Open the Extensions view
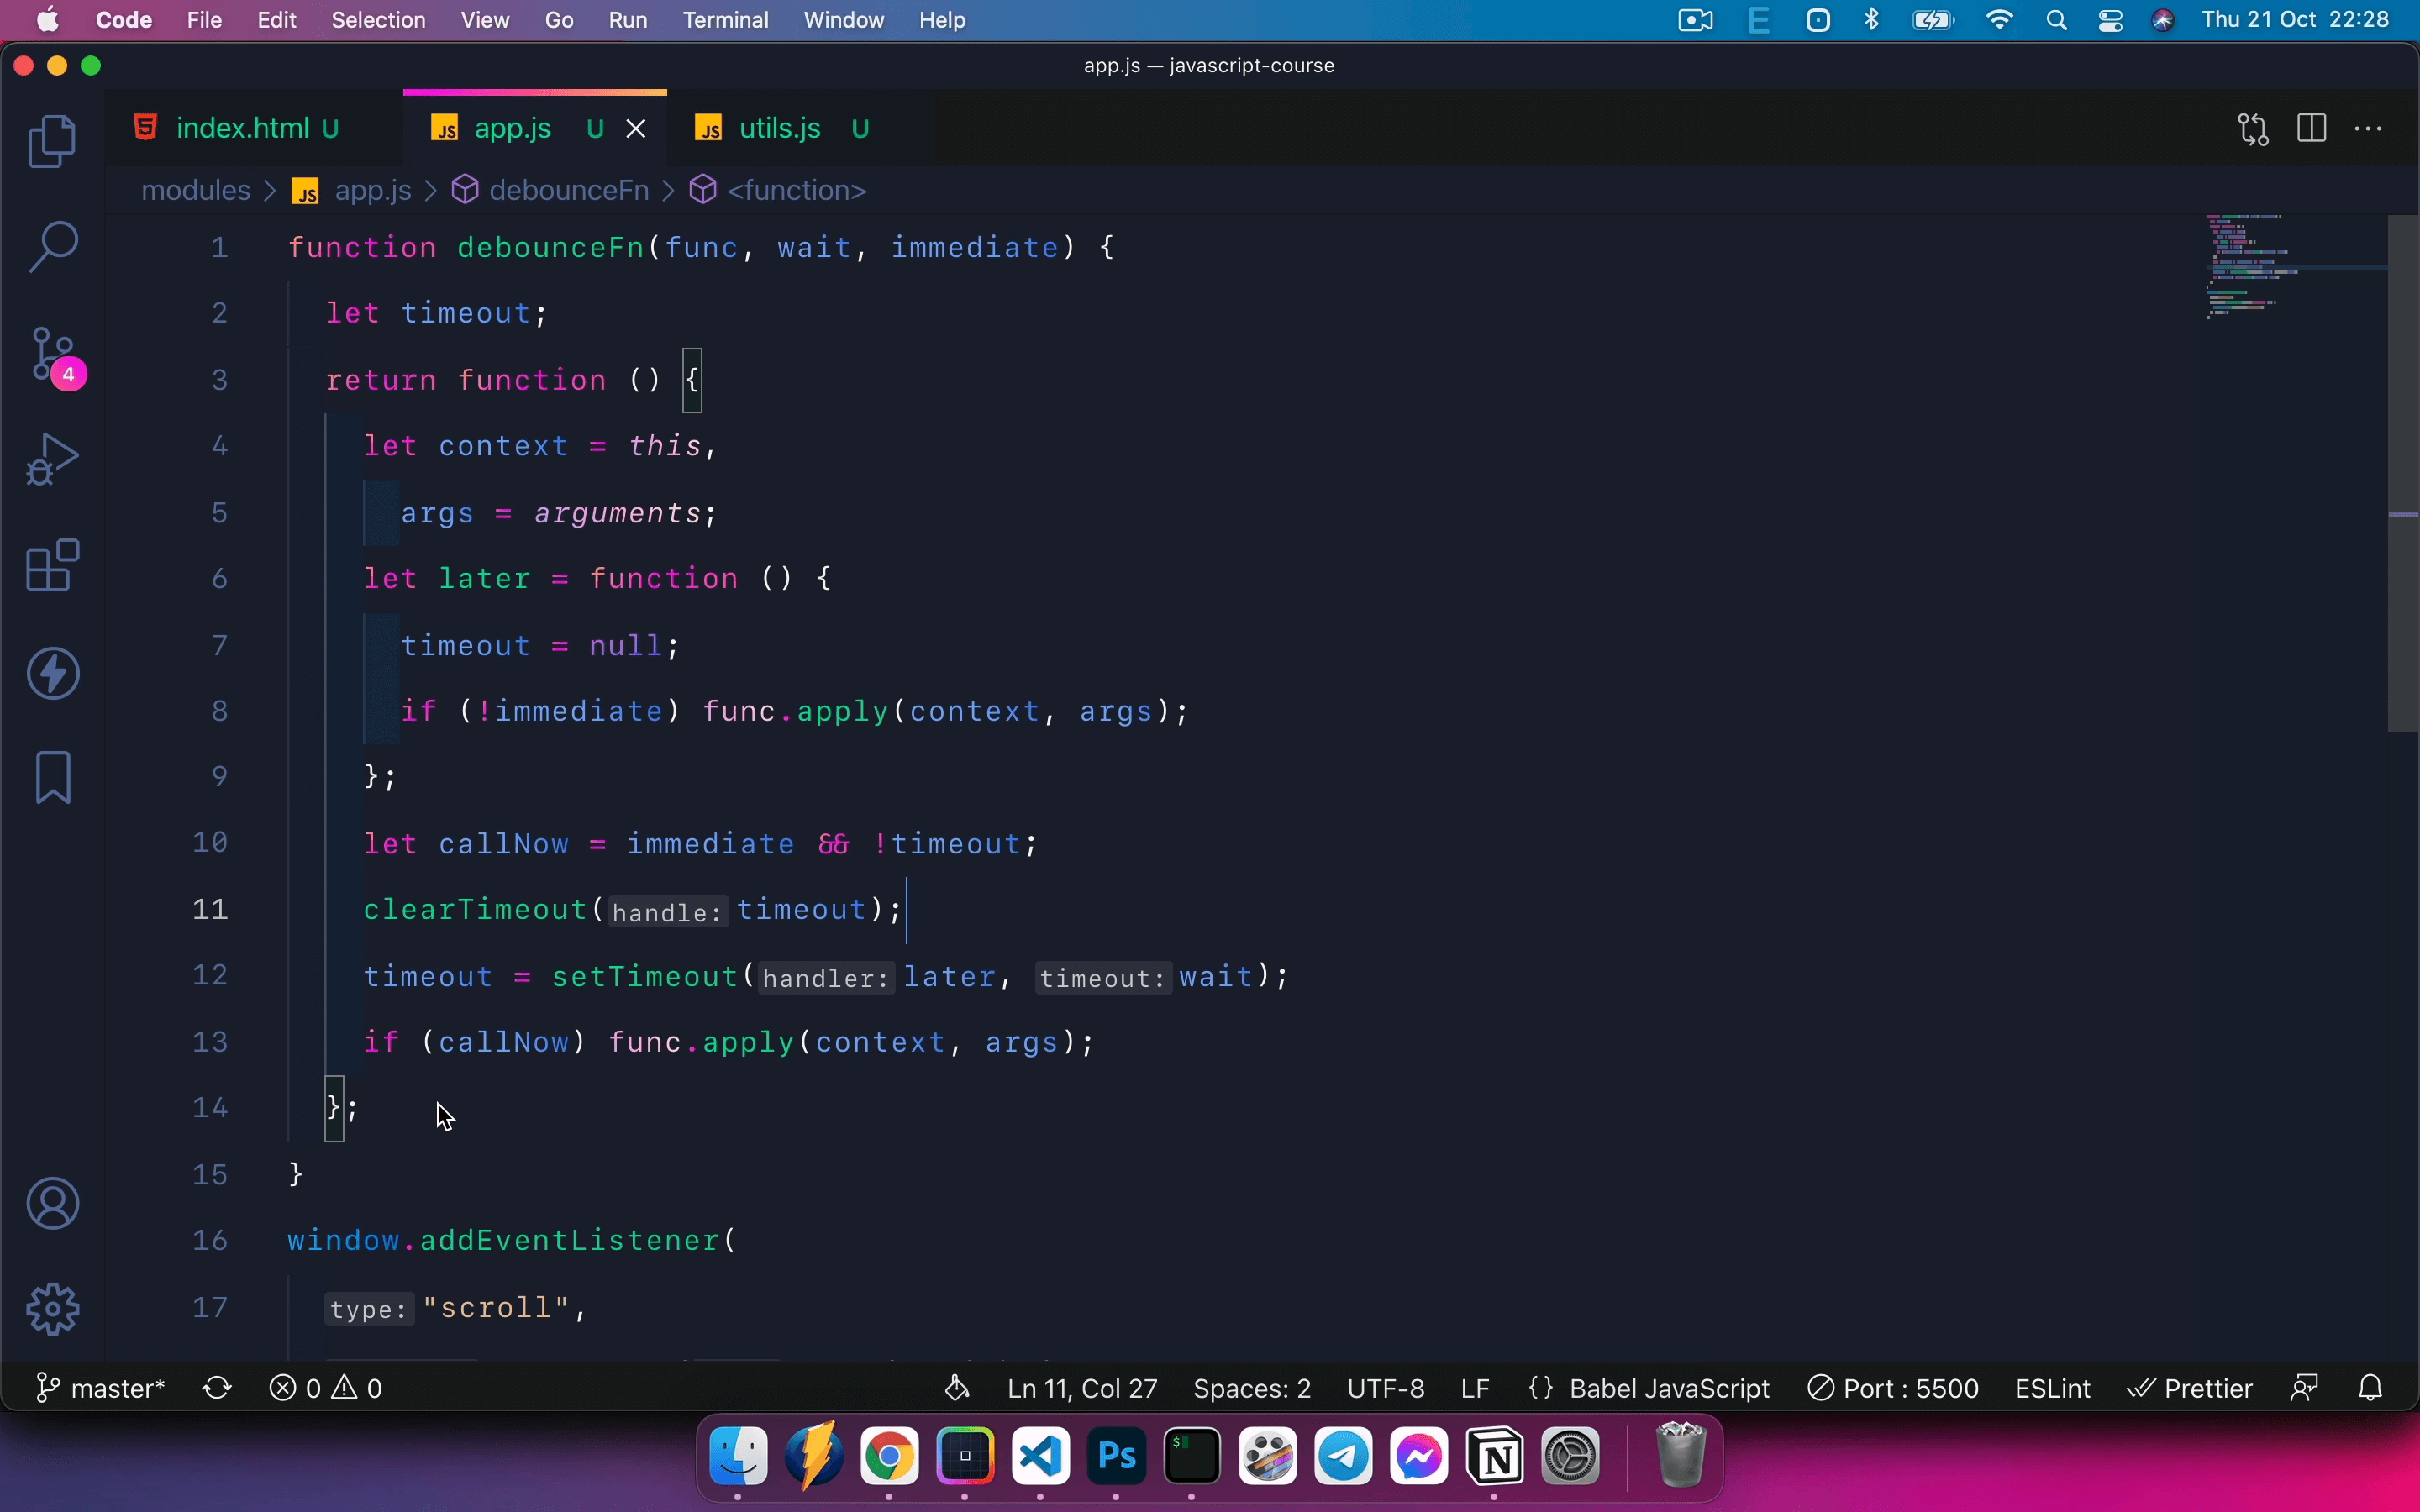Image resolution: width=2420 pixels, height=1512 pixels. coord(52,566)
